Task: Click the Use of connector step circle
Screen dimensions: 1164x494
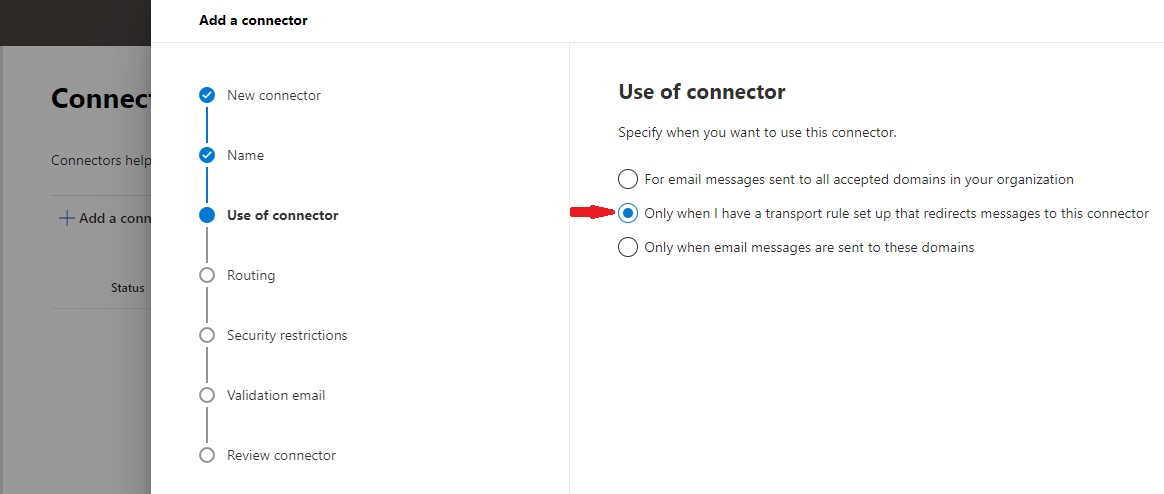Action: click(x=207, y=215)
